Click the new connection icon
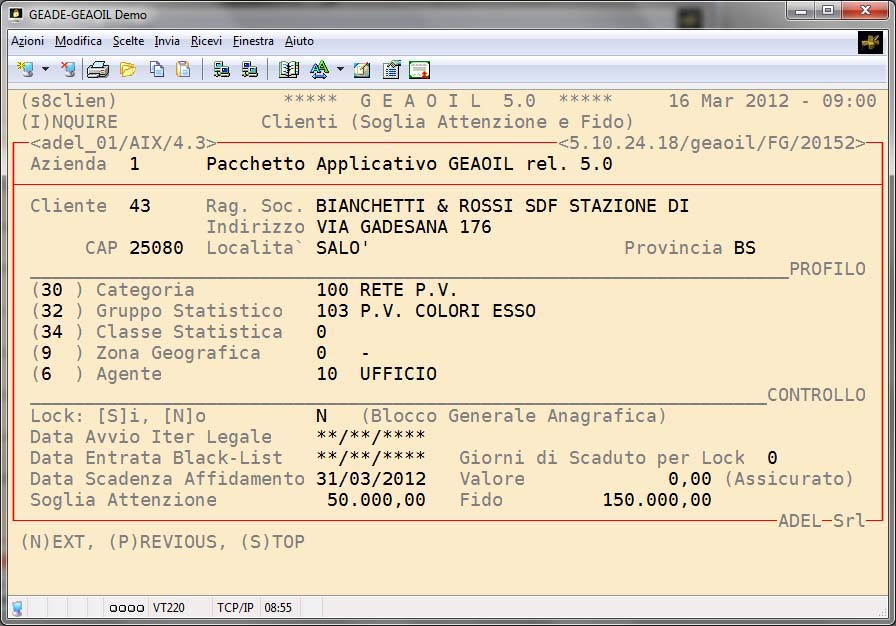 (x=25, y=70)
